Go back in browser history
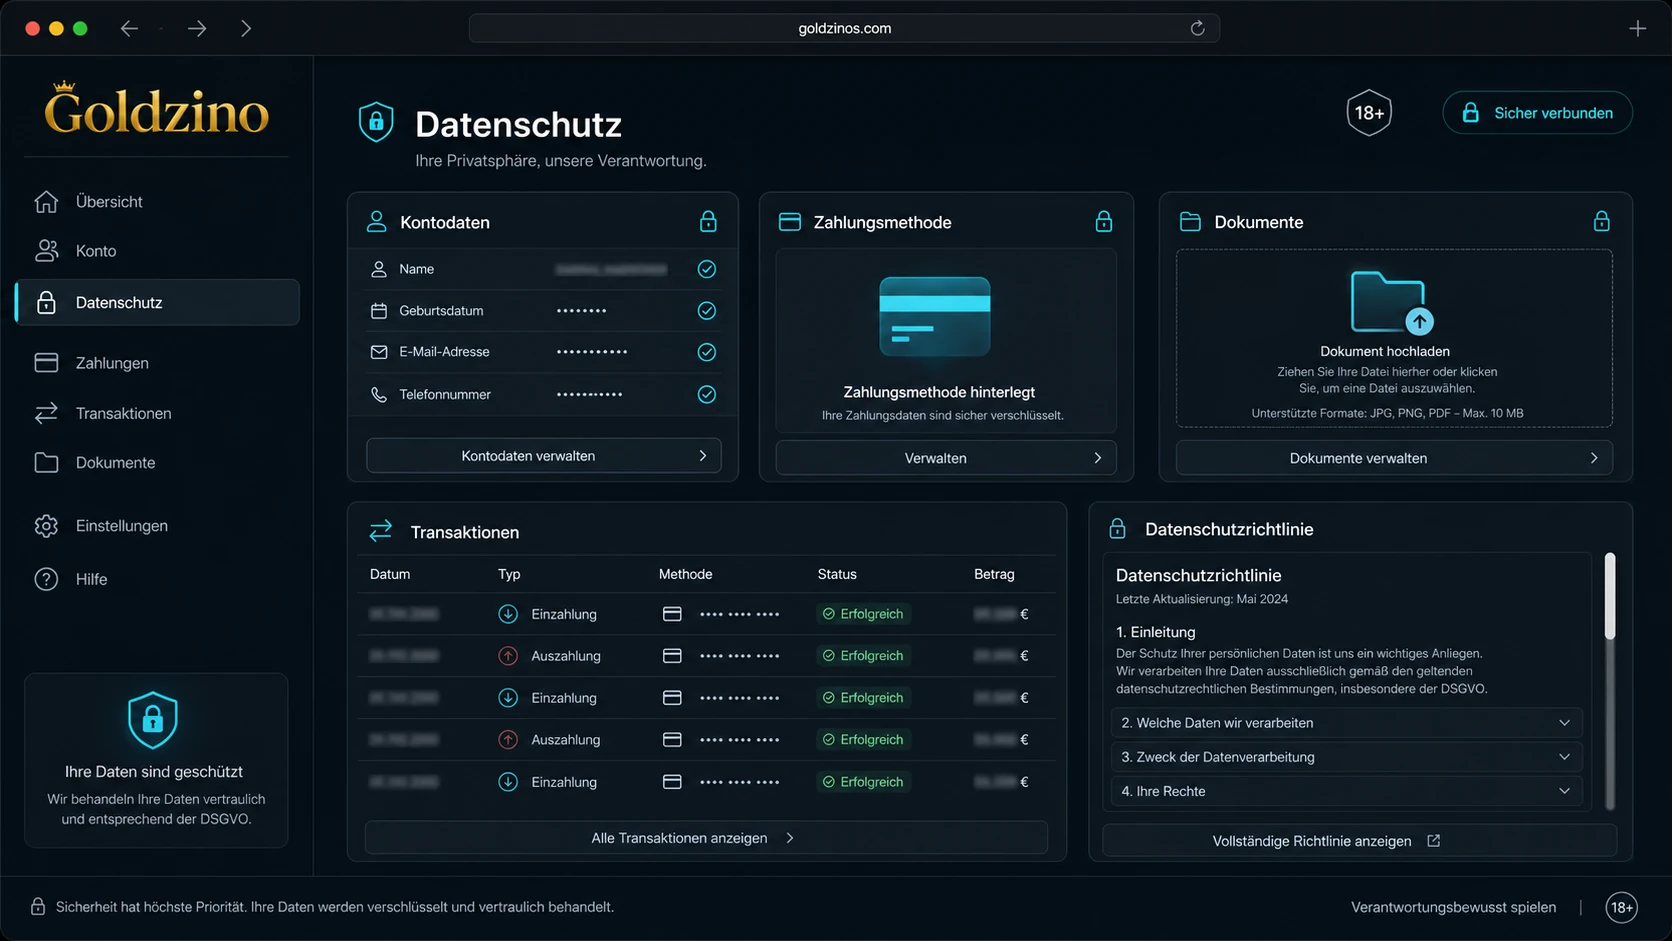This screenshot has height=941, width=1672. click(129, 28)
